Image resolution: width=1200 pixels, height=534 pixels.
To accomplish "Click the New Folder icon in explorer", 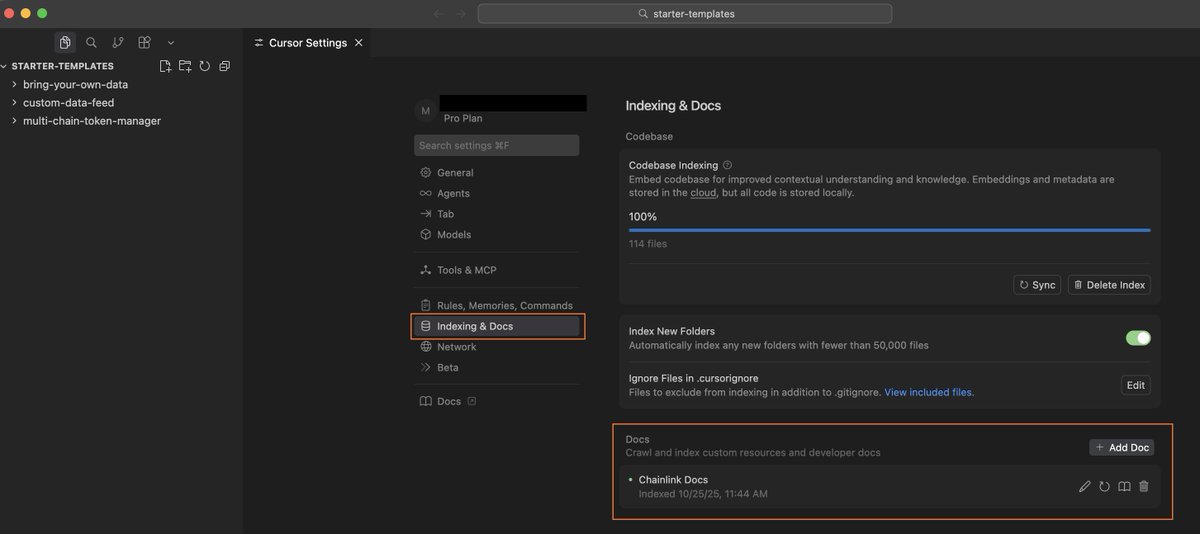I will point(185,66).
